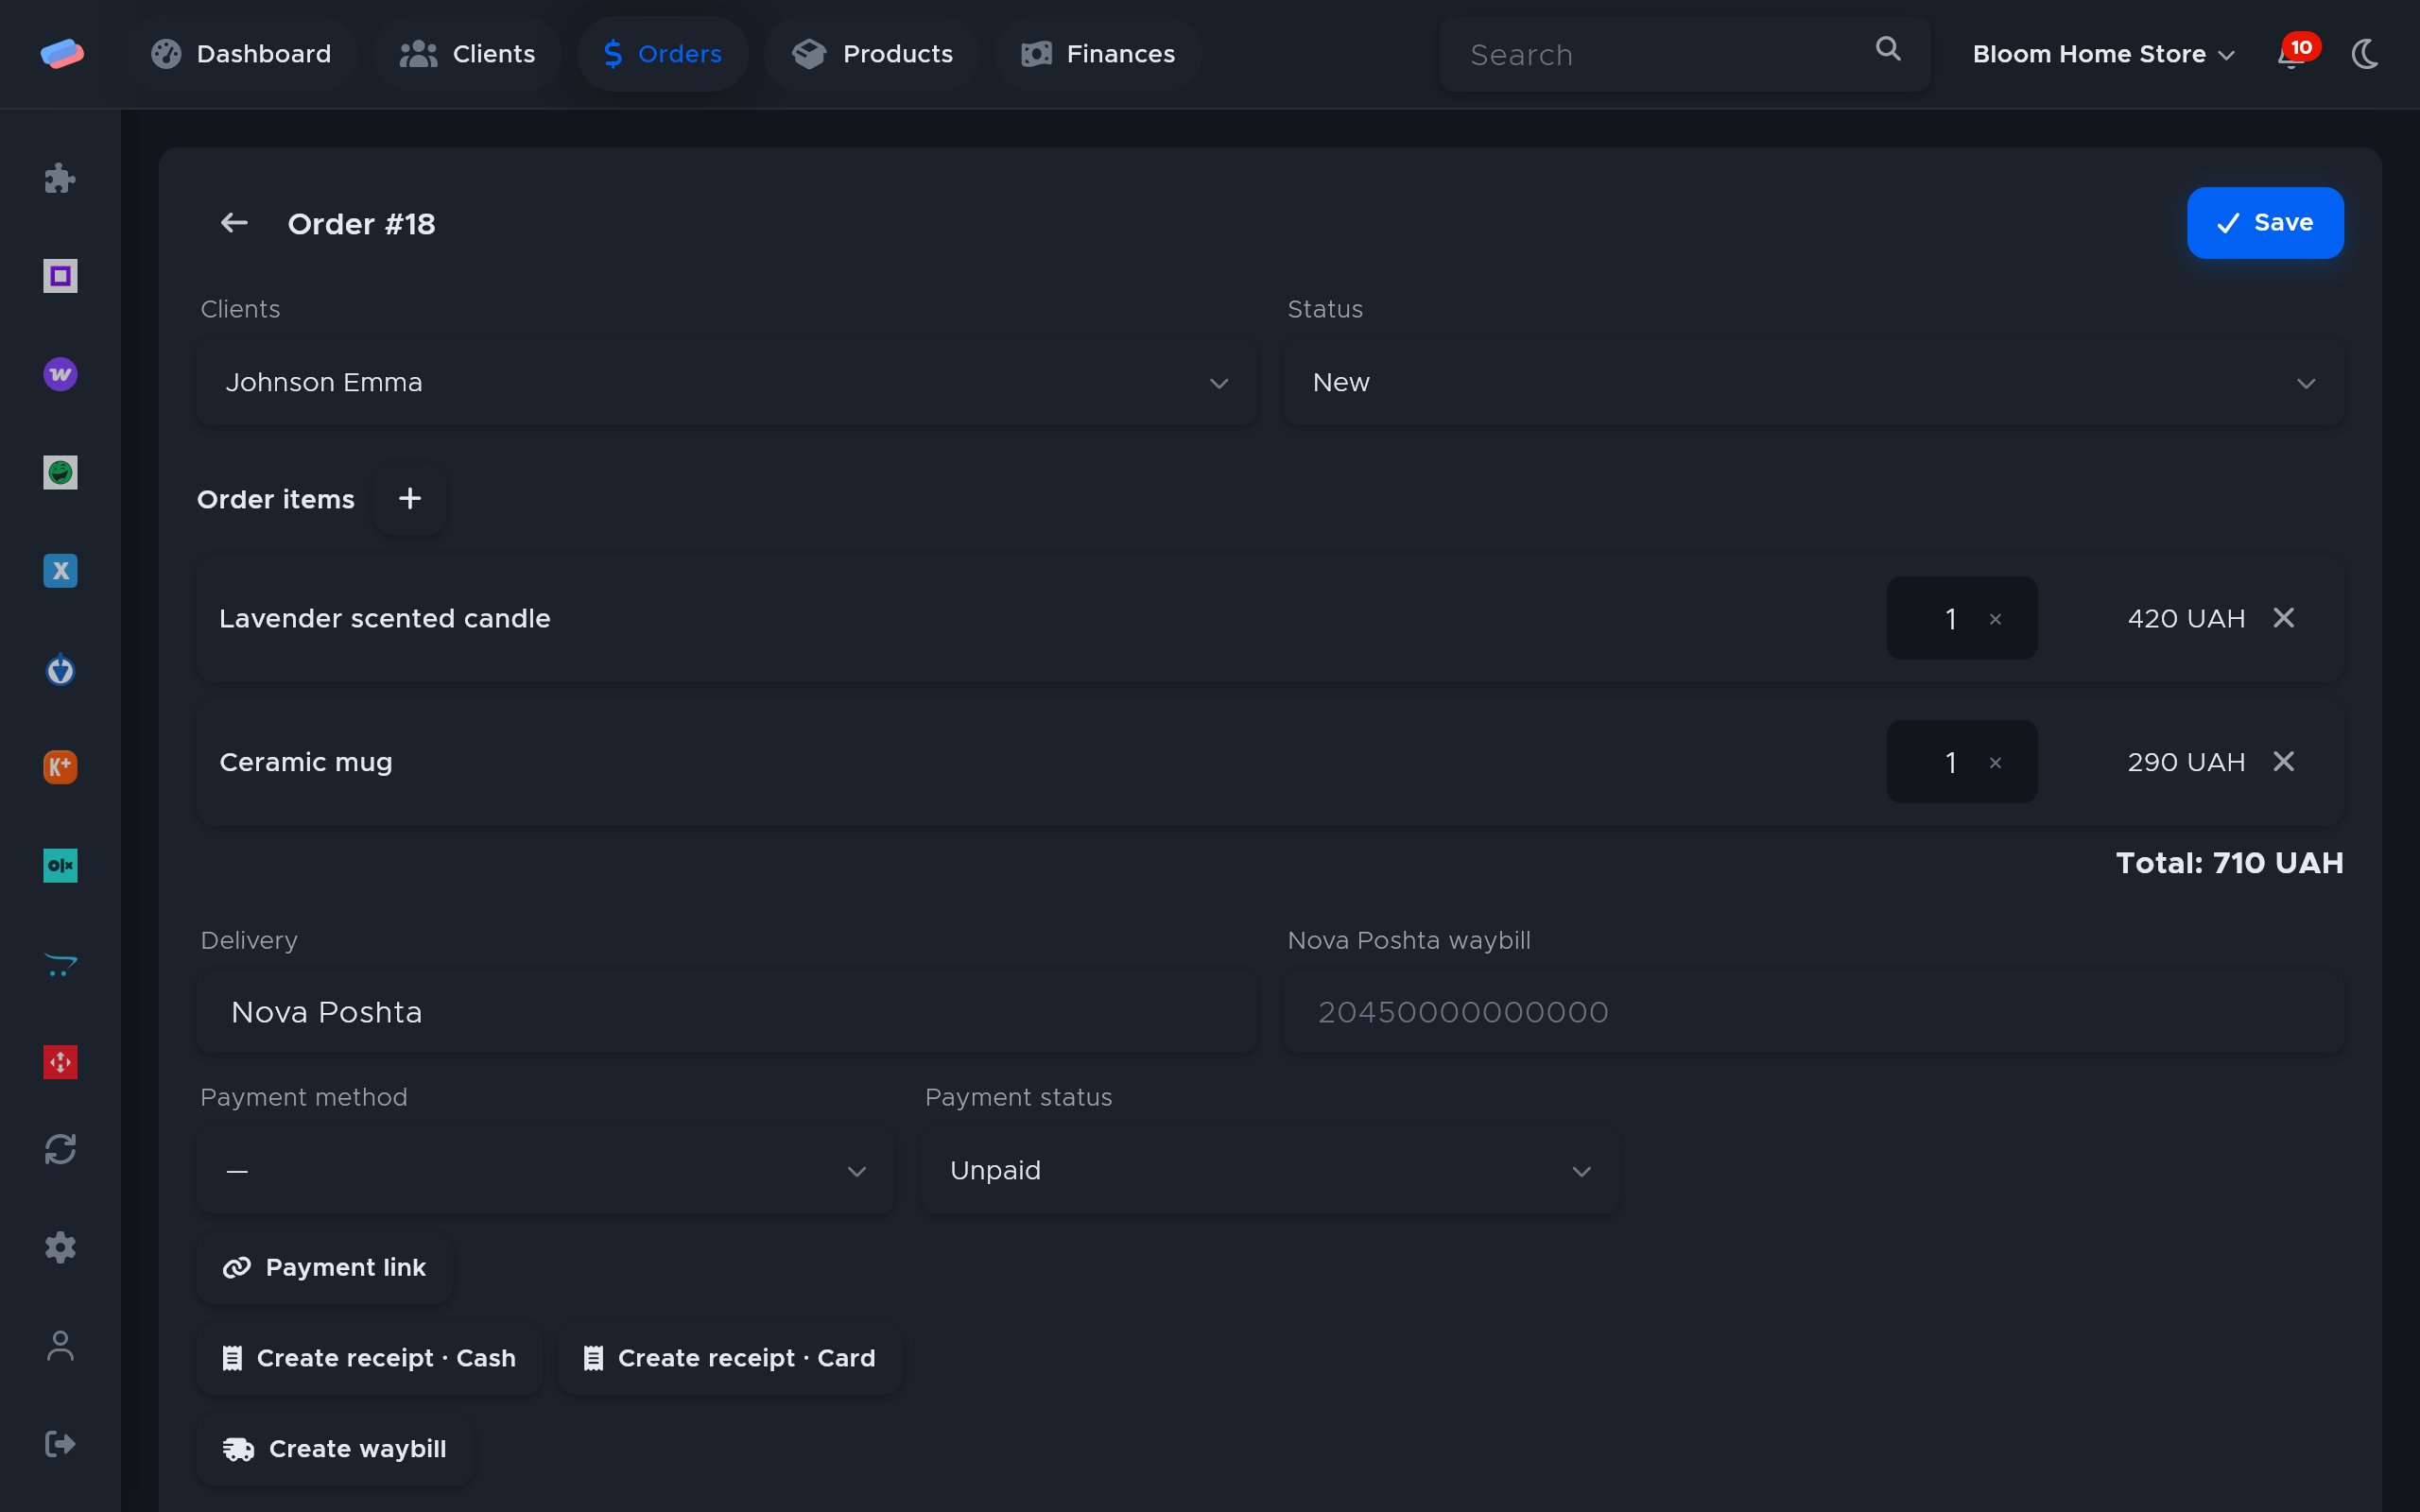Open the orange K+ integration in sidebar

click(60, 767)
